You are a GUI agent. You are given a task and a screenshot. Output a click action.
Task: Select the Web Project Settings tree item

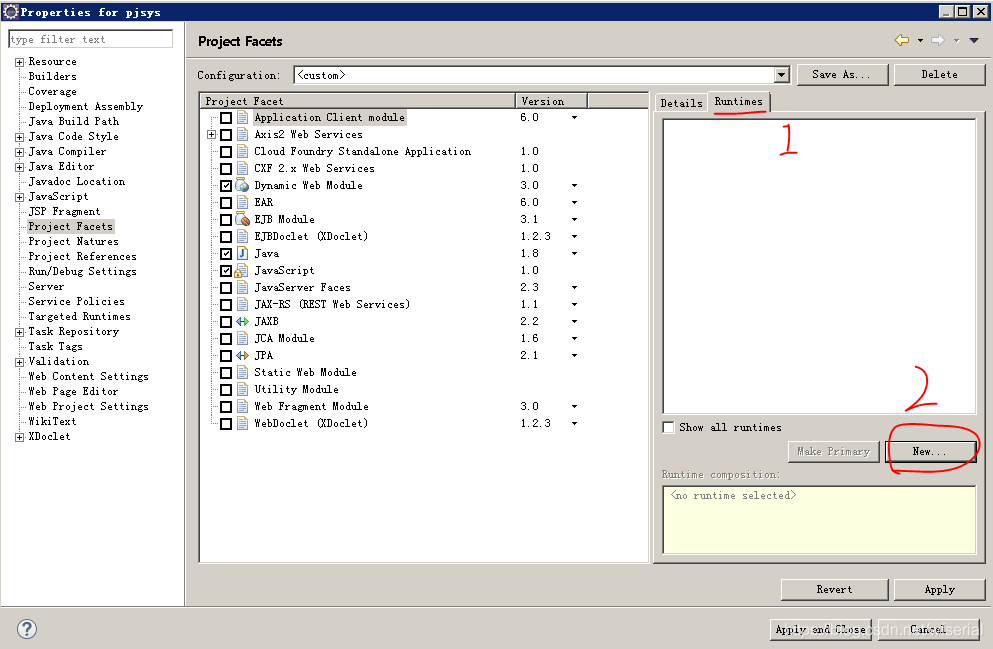point(88,406)
